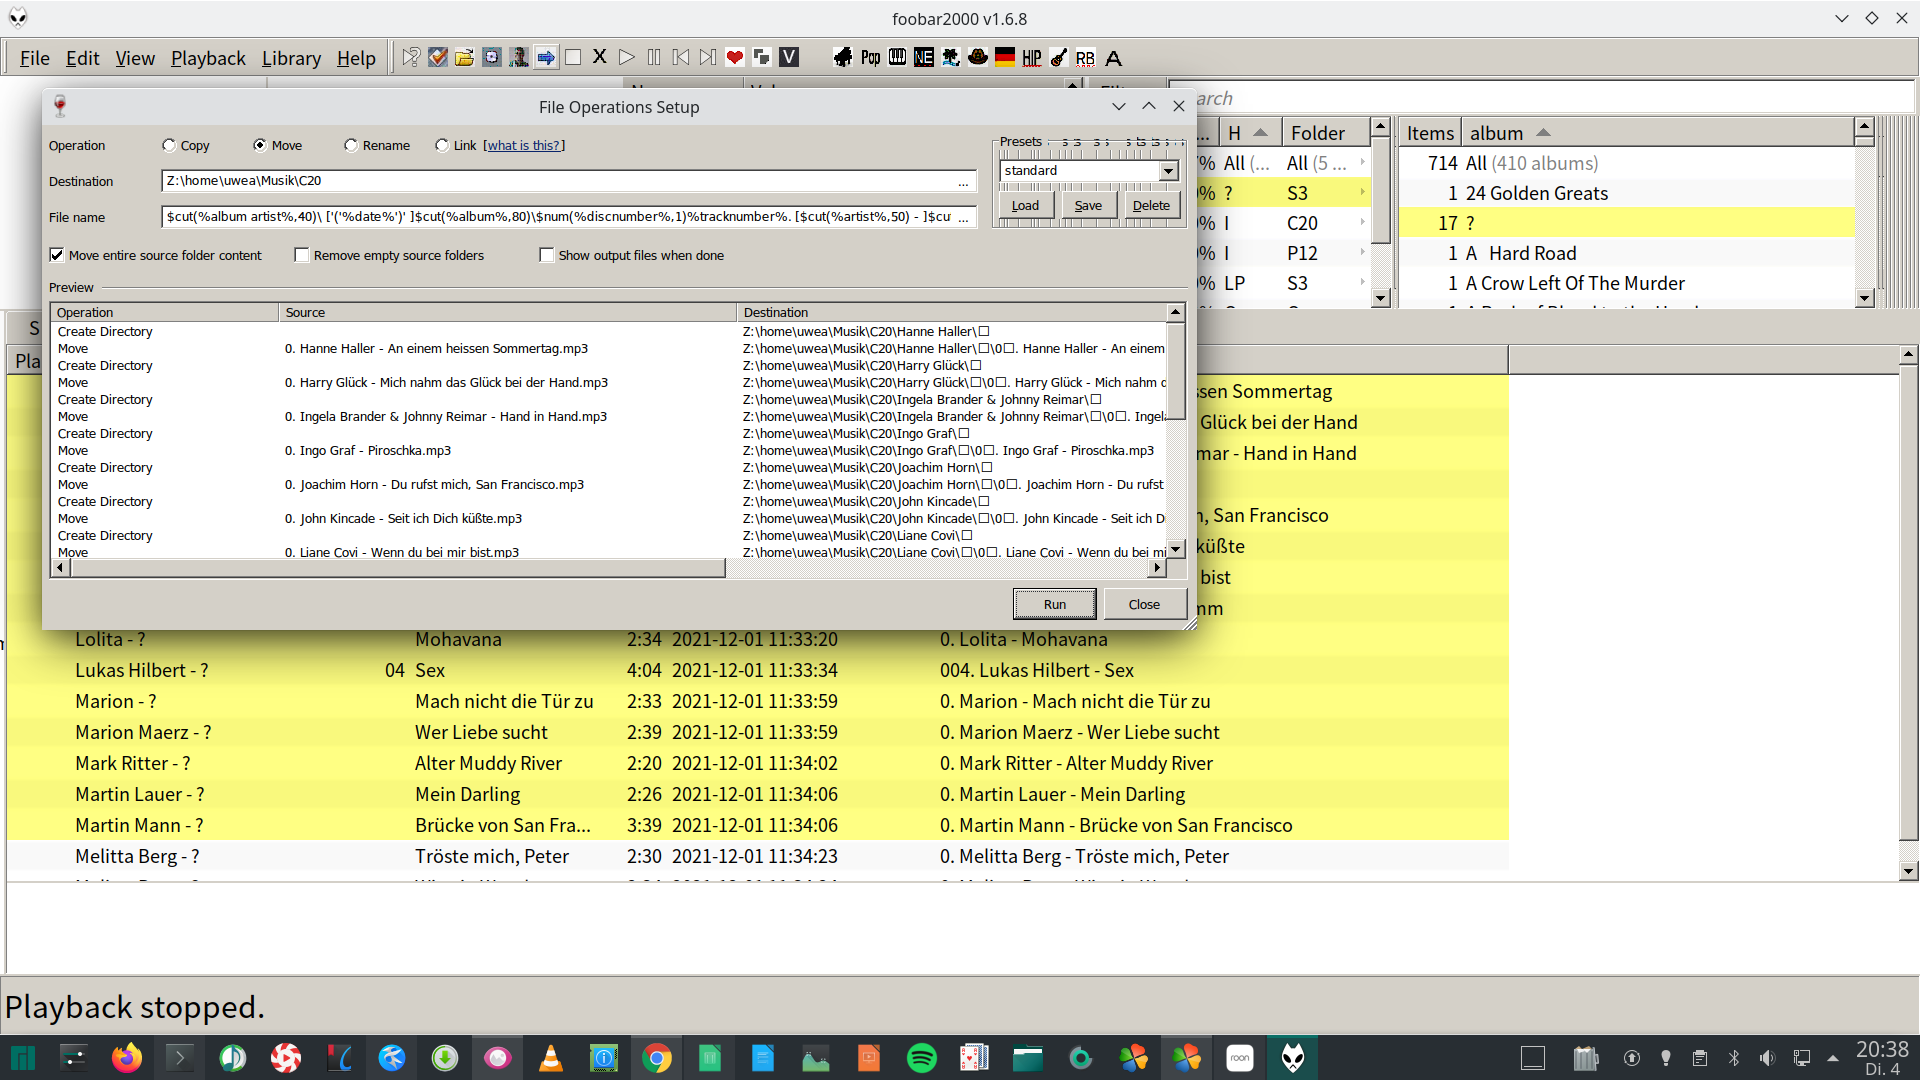Enable Remove empty source folders checkbox
The width and height of the screenshot is (1920, 1080).
pyautogui.click(x=302, y=255)
